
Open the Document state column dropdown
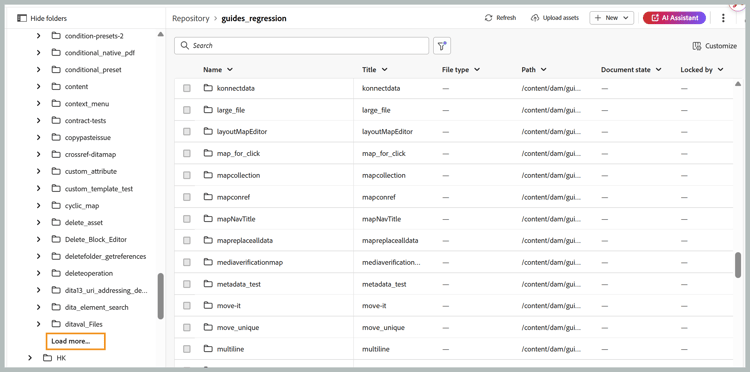(659, 70)
